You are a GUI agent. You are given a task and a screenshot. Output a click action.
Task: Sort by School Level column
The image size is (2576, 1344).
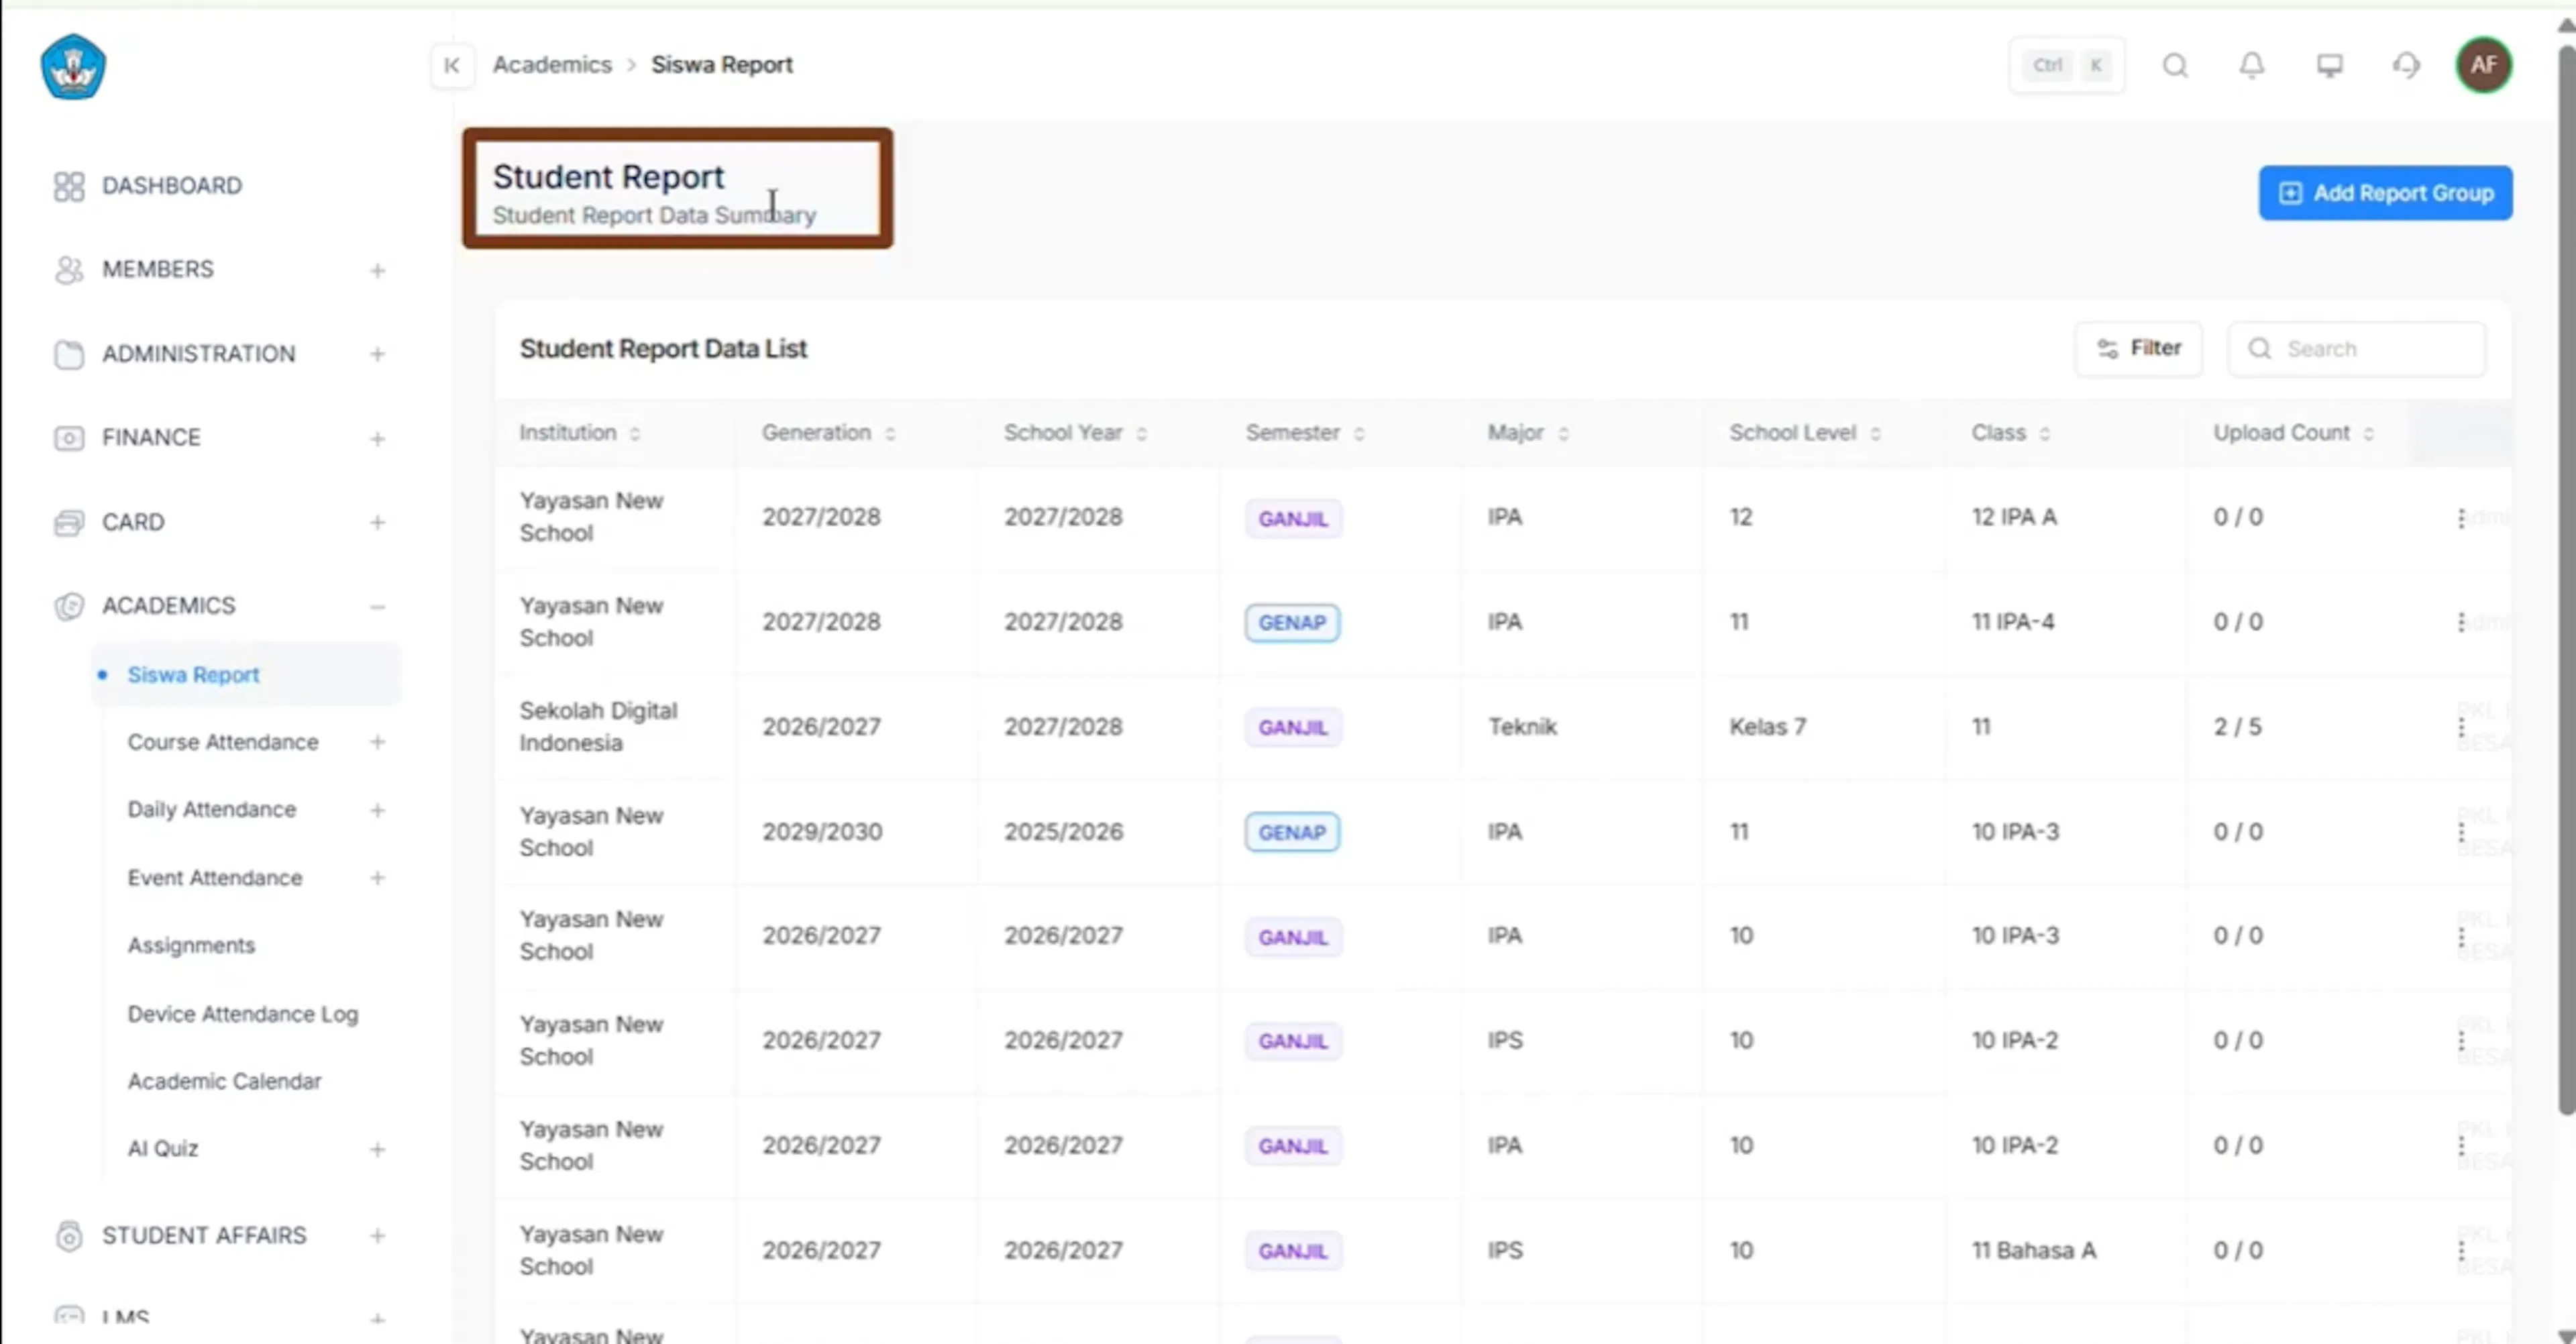pyautogui.click(x=1876, y=434)
